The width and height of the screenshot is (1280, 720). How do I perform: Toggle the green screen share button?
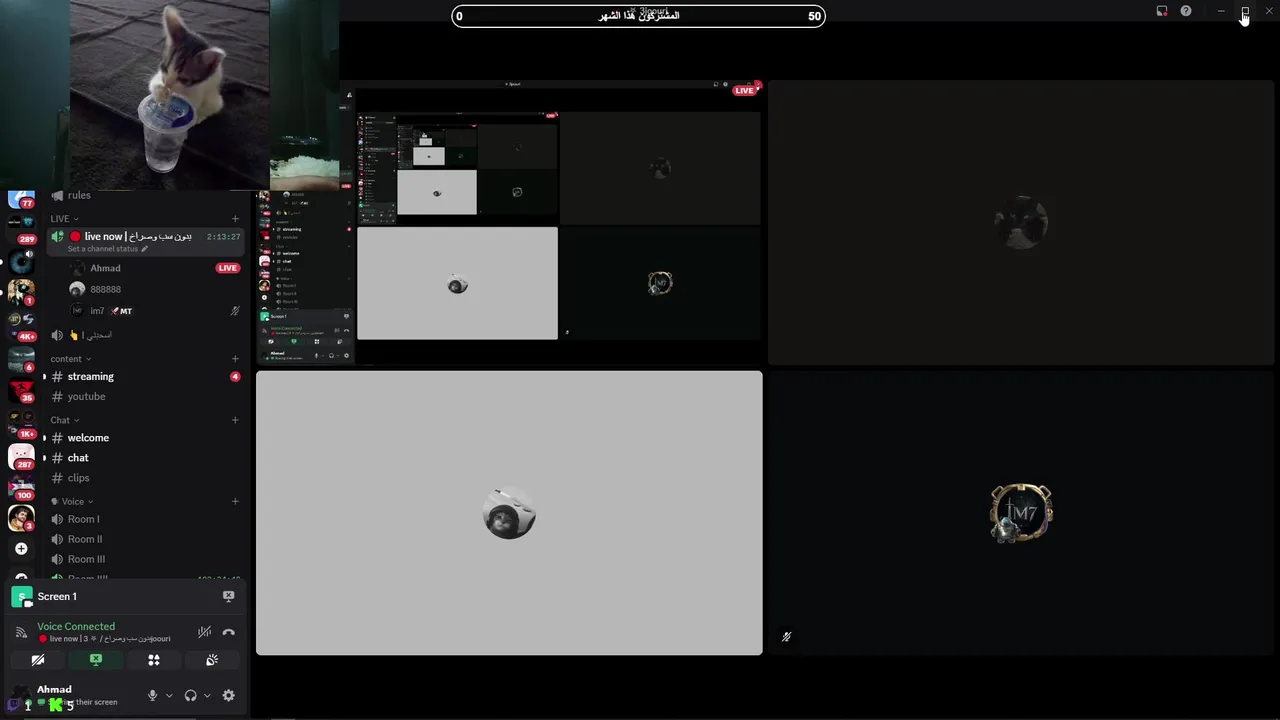(96, 660)
